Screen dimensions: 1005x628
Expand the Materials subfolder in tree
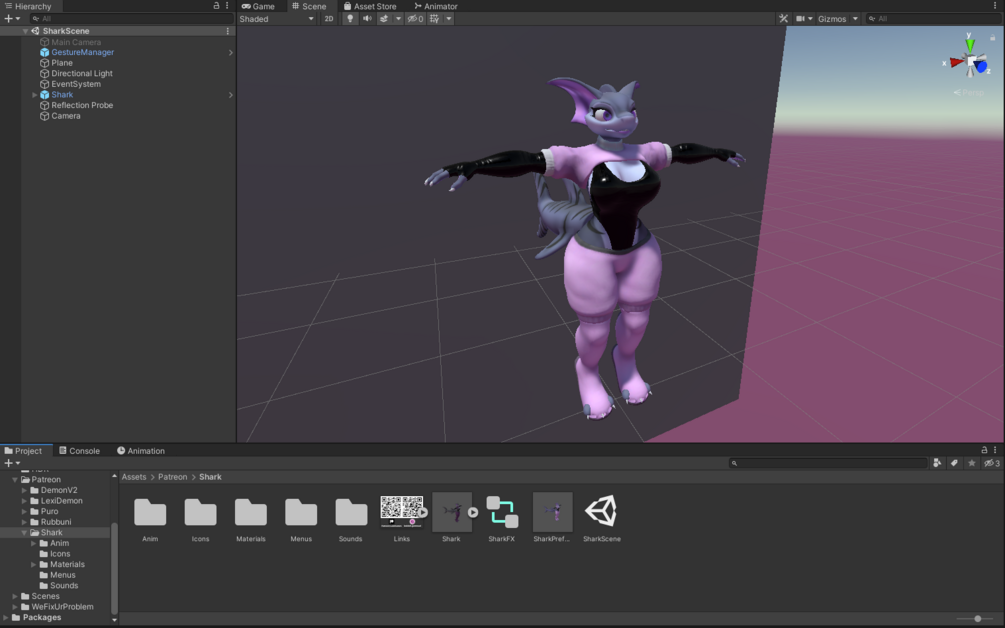(x=33, y=565)
